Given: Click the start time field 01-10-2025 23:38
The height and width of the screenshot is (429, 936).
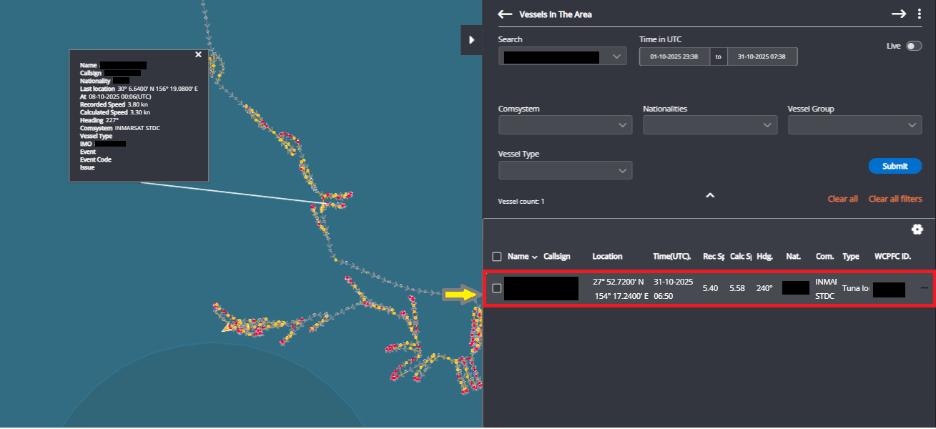Looking at the screenshot, I should tap(674, 57).
